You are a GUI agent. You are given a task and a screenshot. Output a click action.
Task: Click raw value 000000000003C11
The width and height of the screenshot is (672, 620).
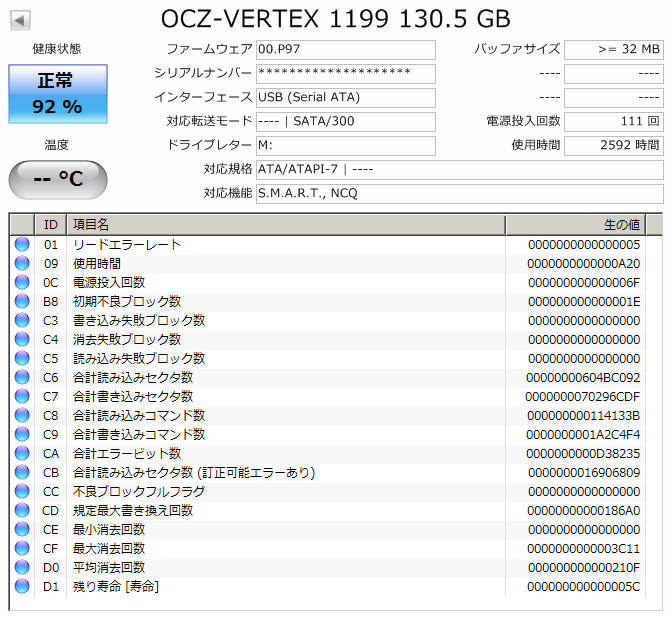(584, 548)
